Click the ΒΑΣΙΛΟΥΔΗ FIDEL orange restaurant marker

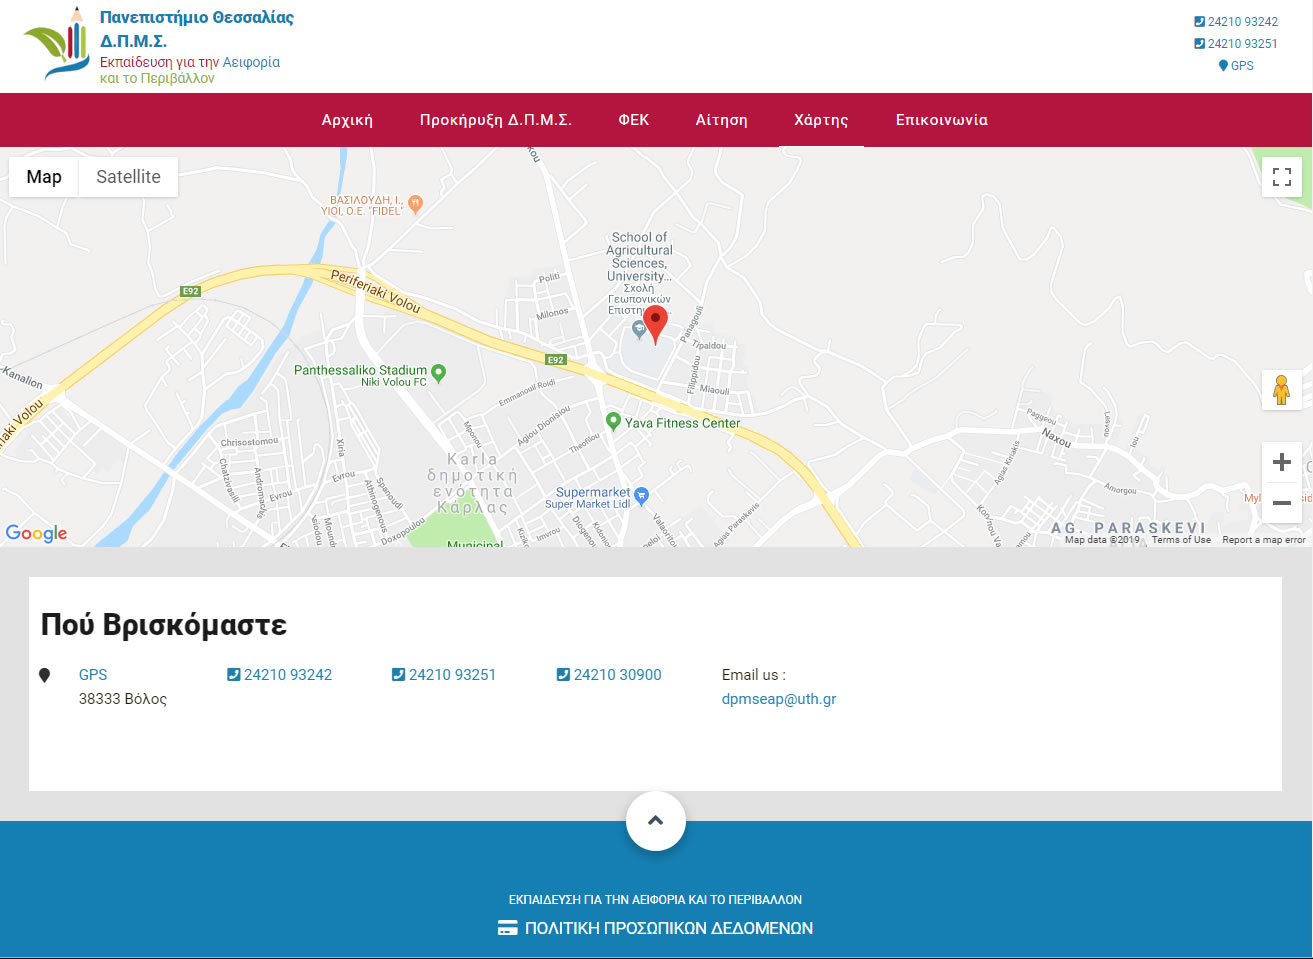(416, 204)
